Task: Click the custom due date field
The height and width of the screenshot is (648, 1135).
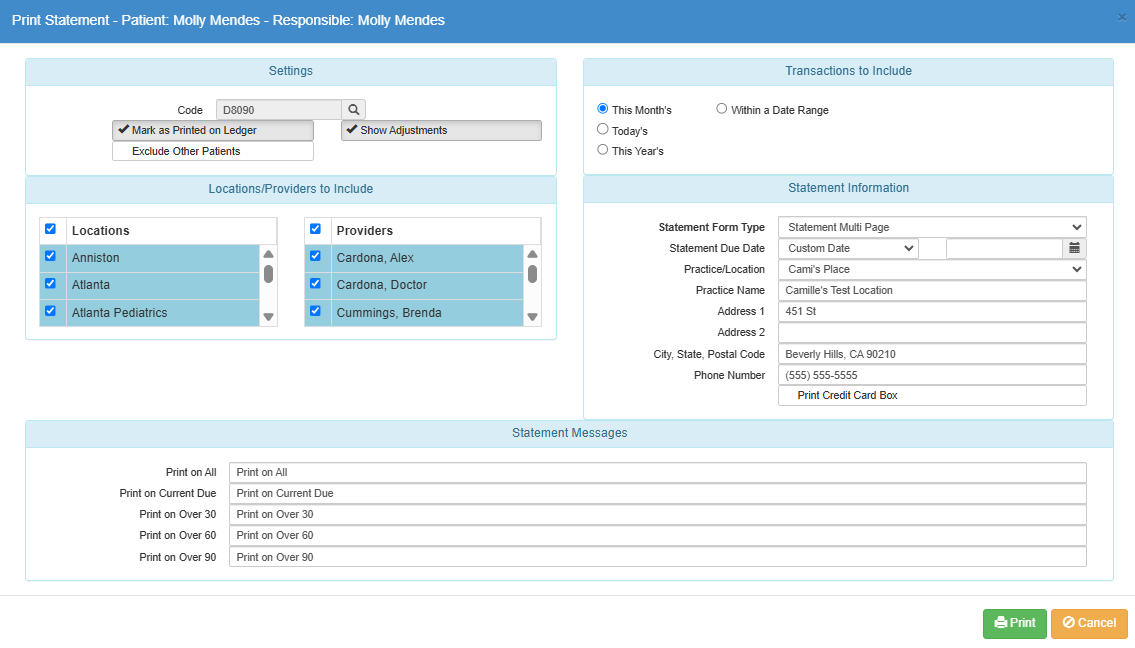Action: [1004, 248]
